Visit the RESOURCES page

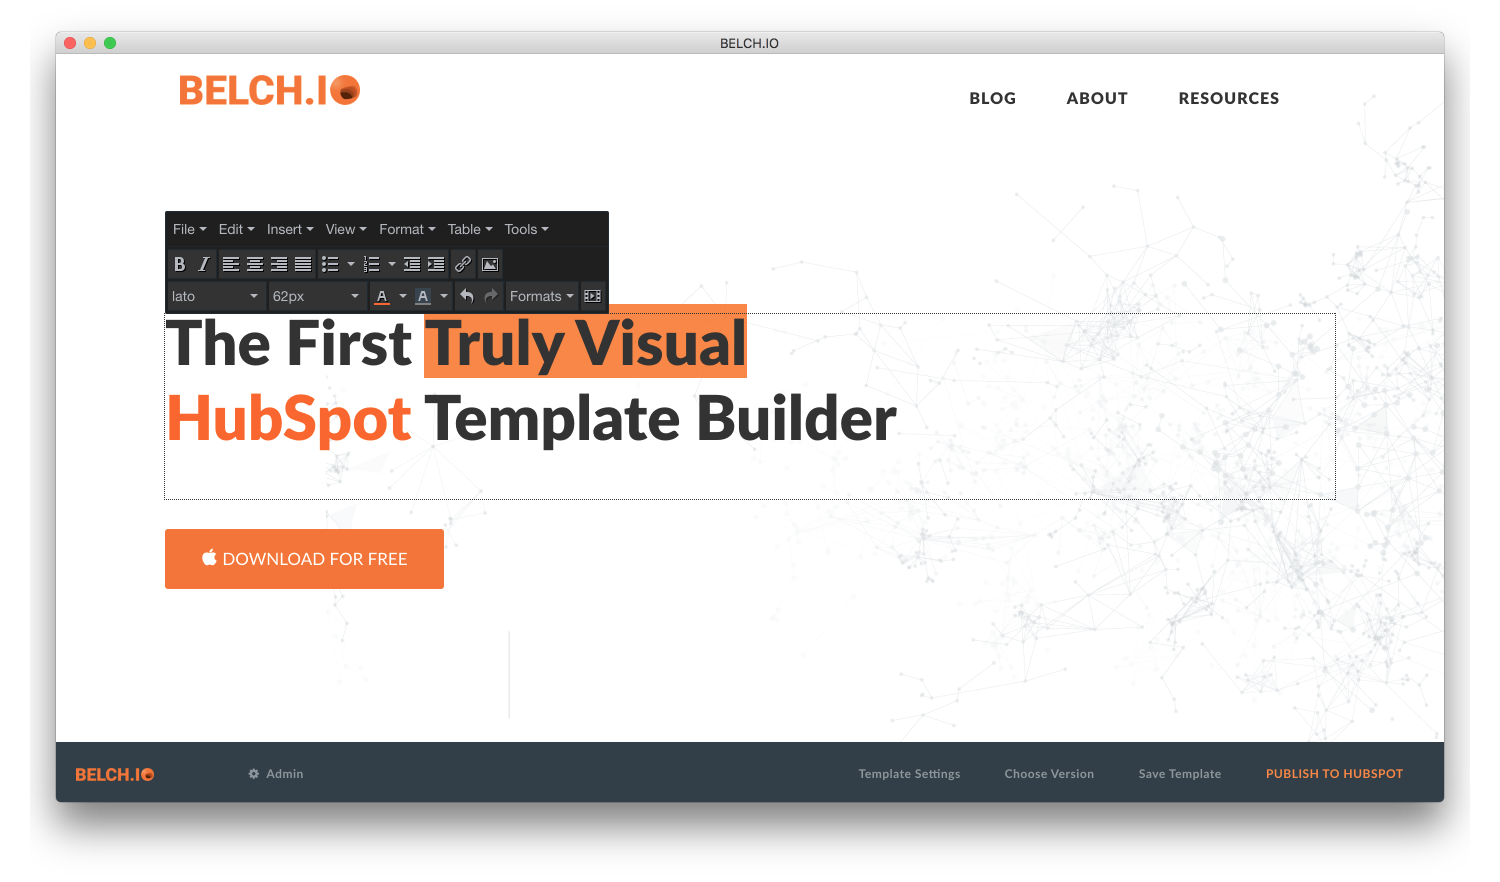1229,98
